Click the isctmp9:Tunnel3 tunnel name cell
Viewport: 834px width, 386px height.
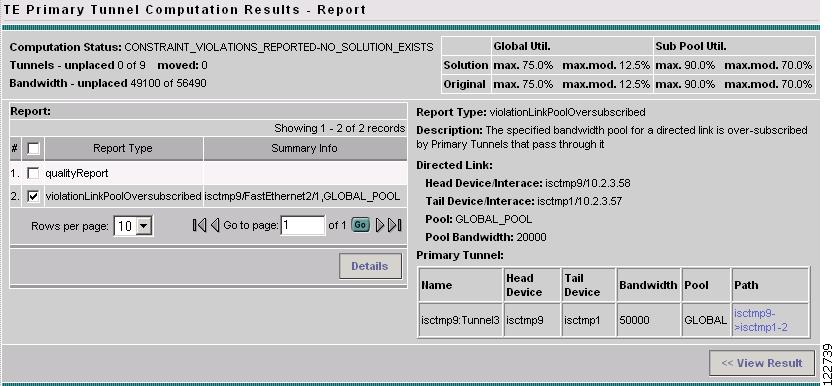point(461,321)
